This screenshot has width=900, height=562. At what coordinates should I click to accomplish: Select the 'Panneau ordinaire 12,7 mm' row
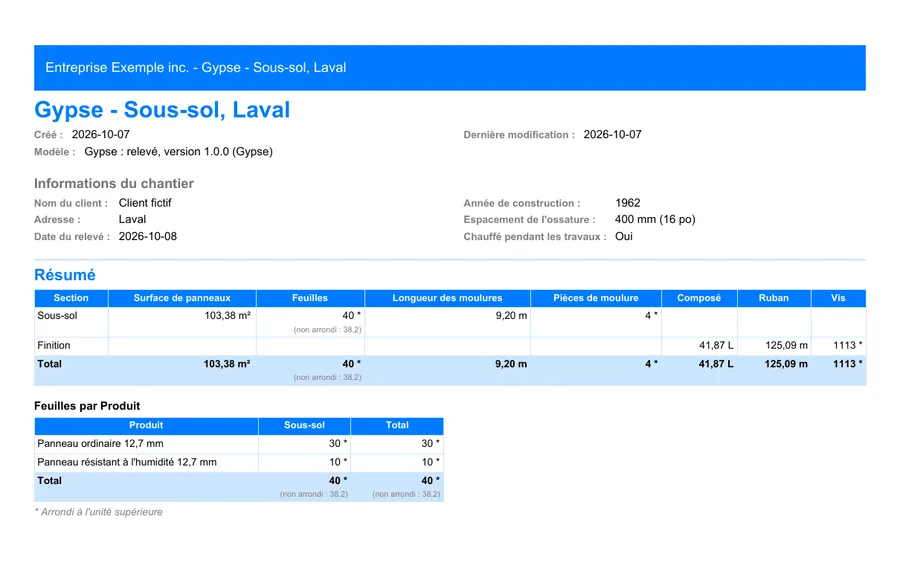(239, 444)
